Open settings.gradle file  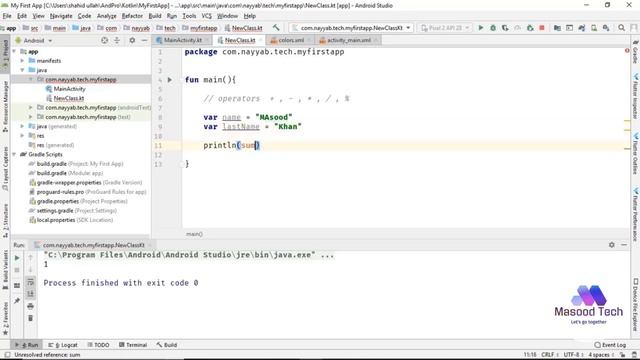tap(73, 211)
